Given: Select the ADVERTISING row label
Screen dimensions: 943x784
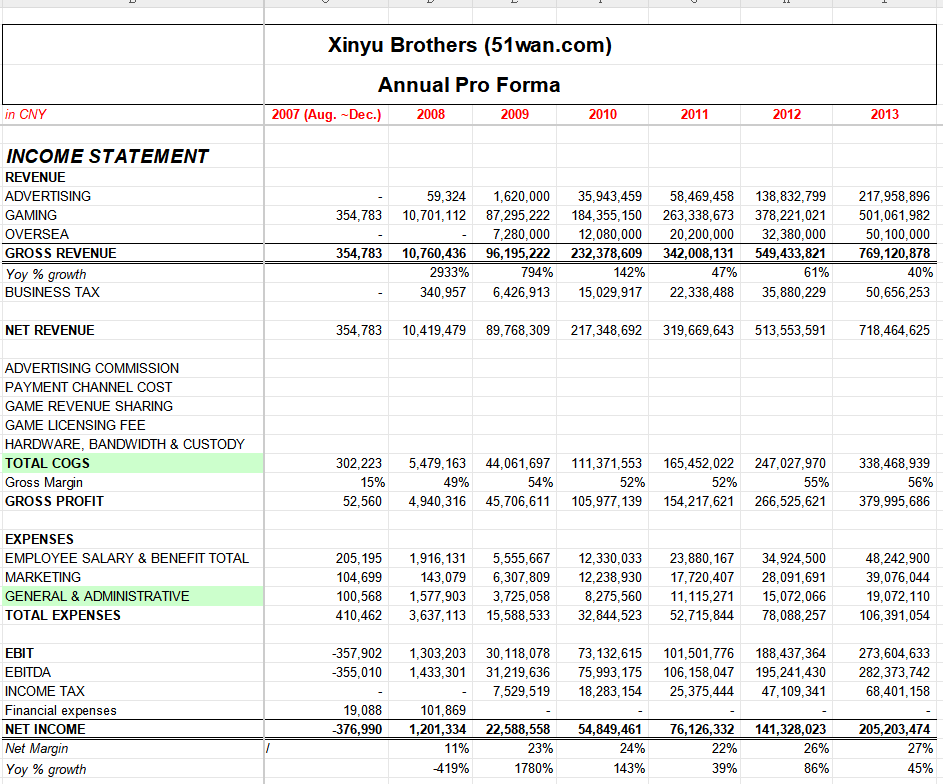Looking at the screenshot, I should (x=48, y=197).
